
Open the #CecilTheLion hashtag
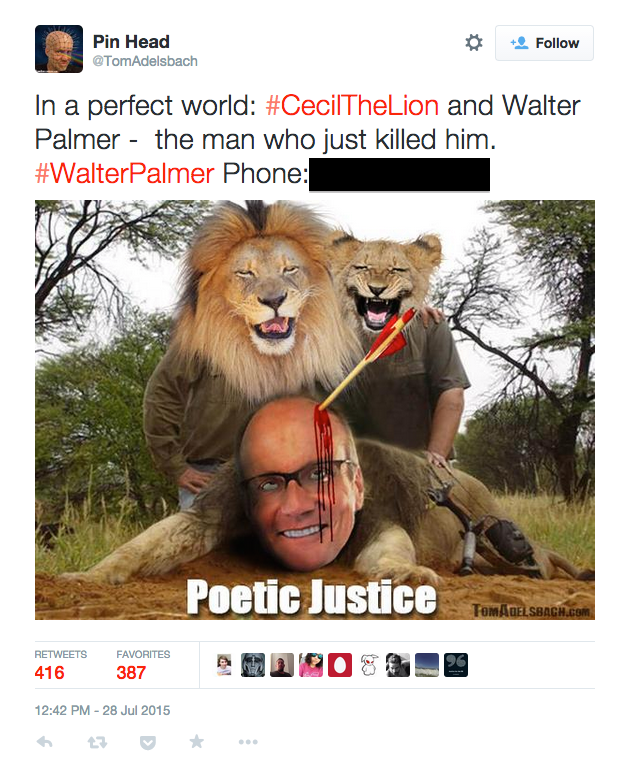point(352,106)
